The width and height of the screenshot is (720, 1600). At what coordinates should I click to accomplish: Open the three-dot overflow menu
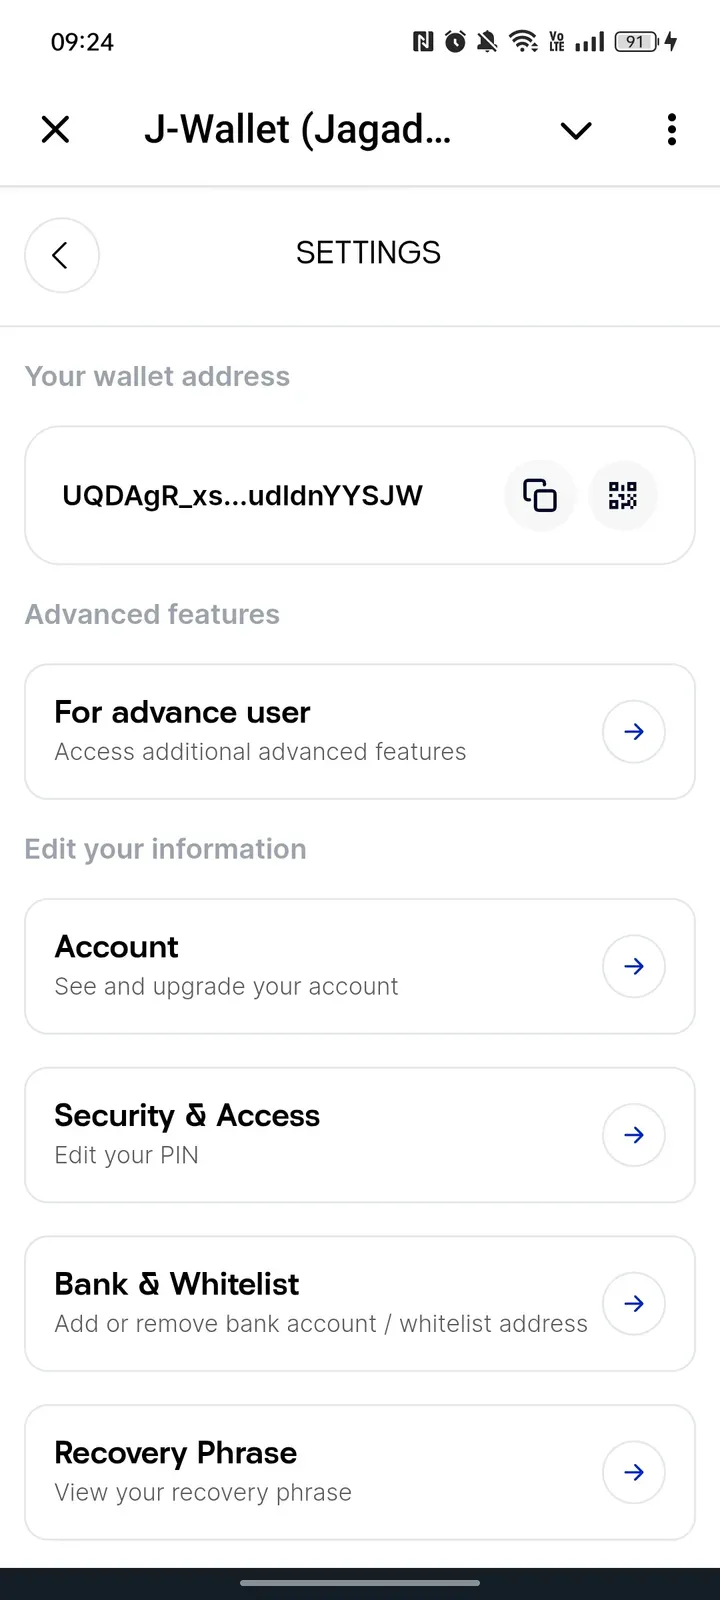[x=671, y=130]
